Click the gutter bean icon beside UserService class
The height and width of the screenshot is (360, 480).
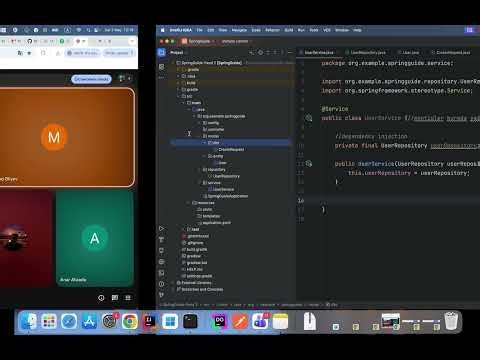point(309,118)
